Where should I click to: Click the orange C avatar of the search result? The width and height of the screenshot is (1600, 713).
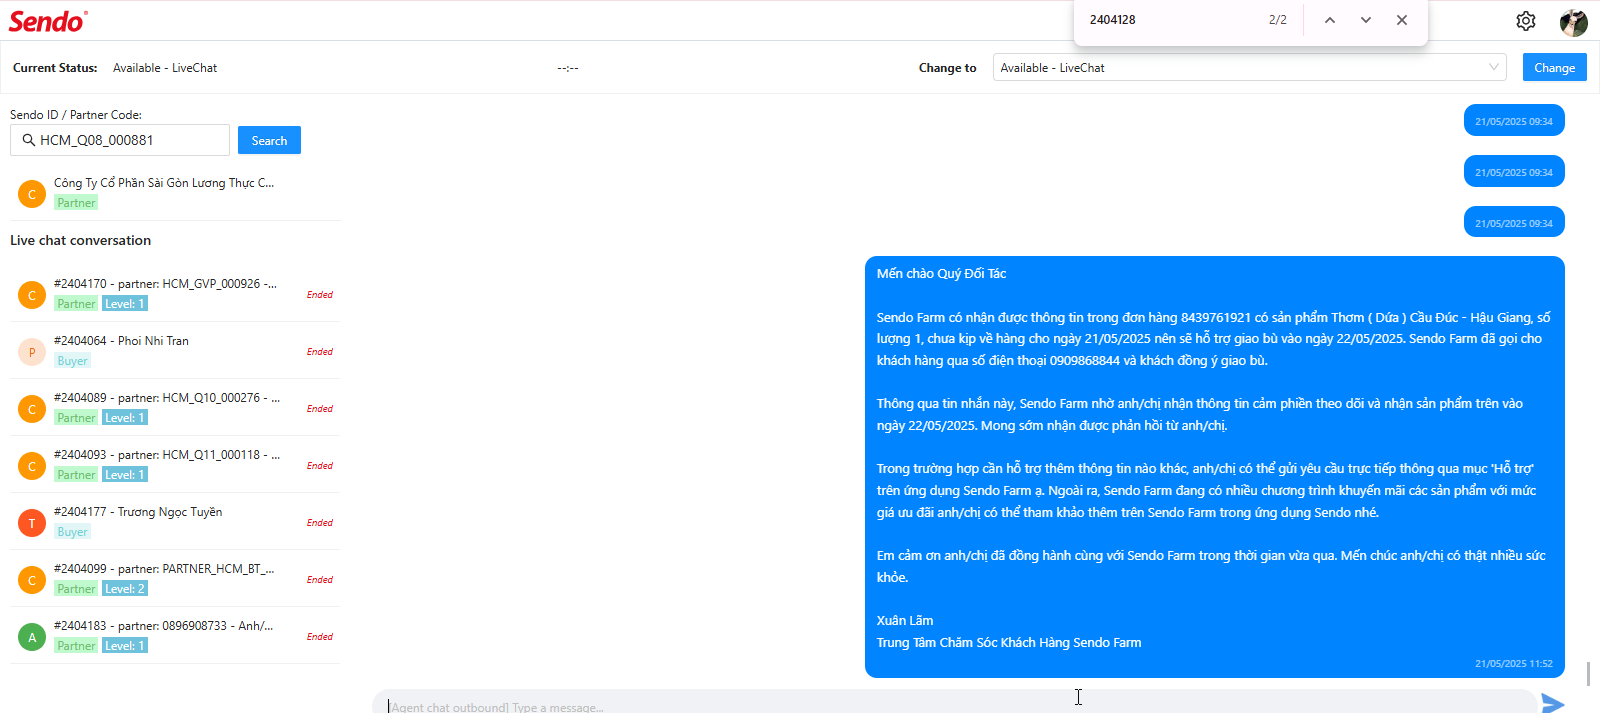pos(32,194)
